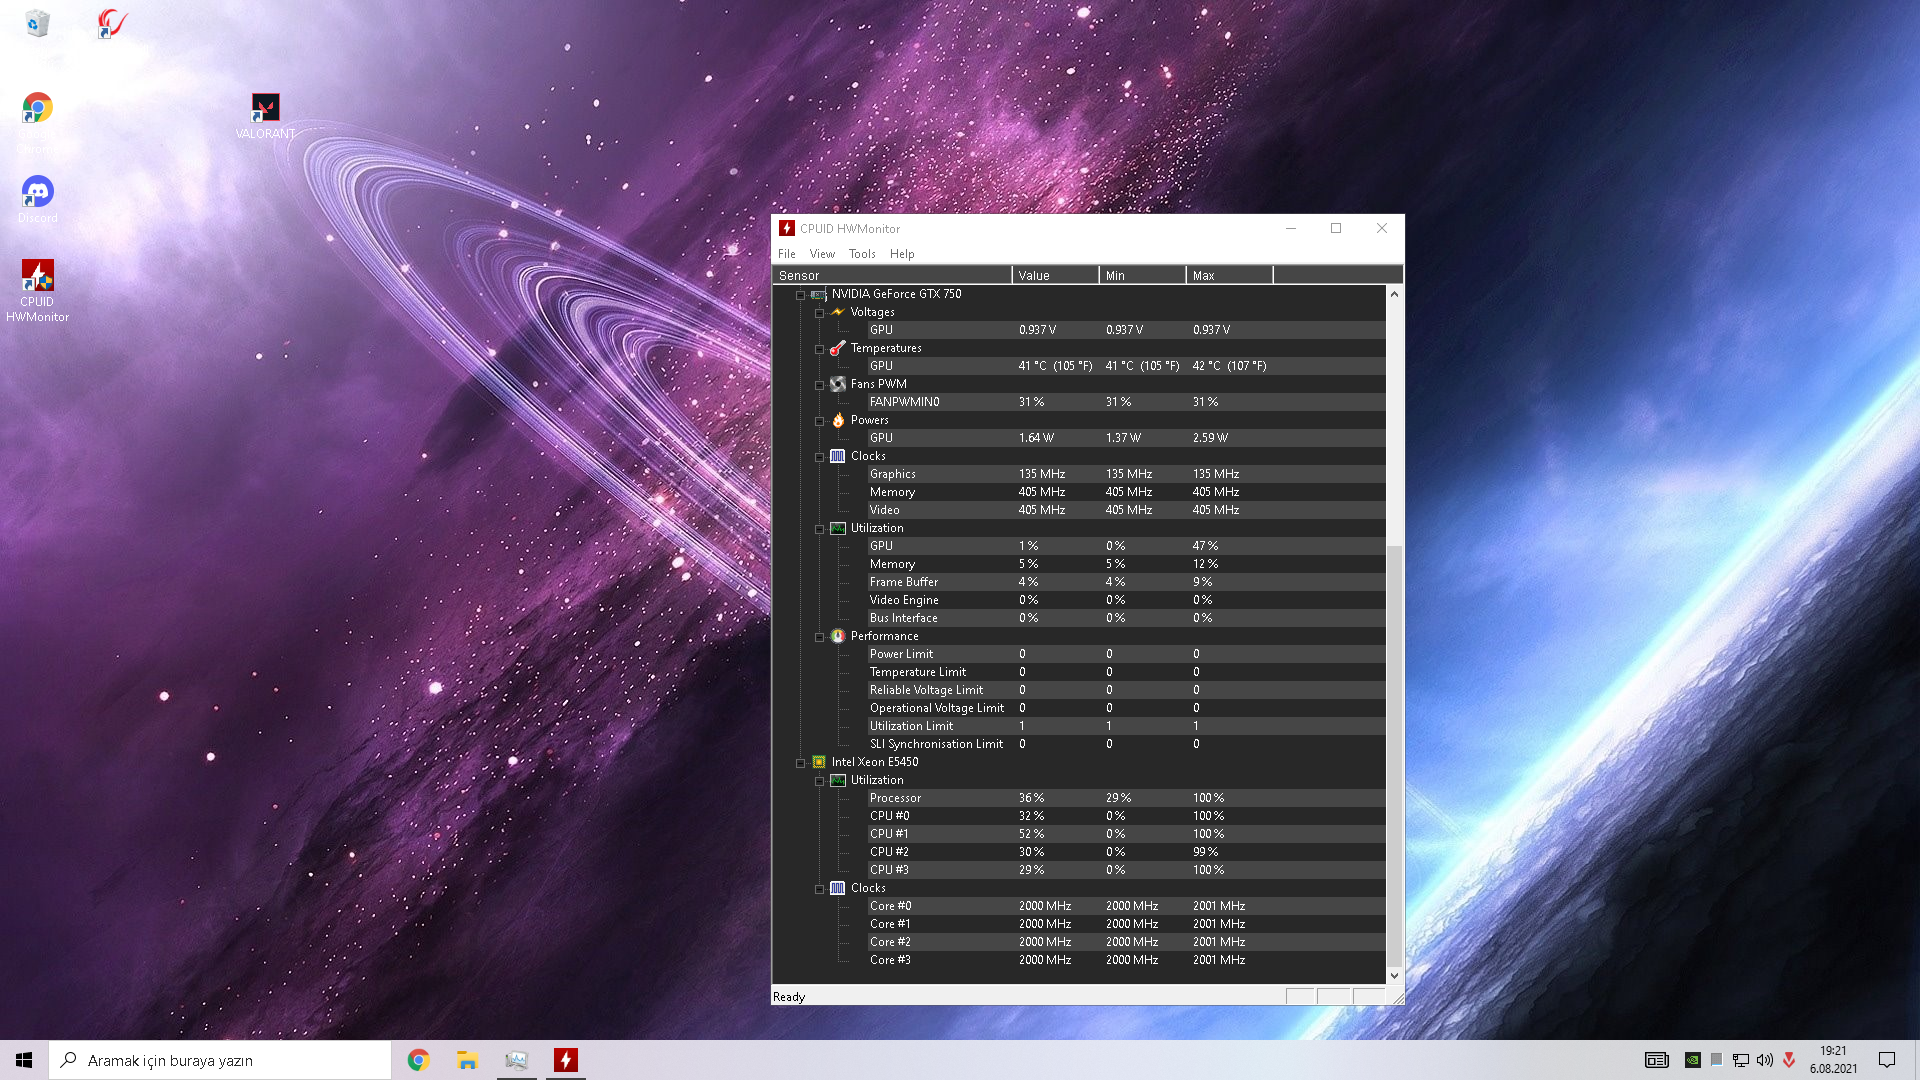Select the Operational Voltage Limit row
Image resolution: width=1920 pixels, height=1080 pixels.
point(936,708)
